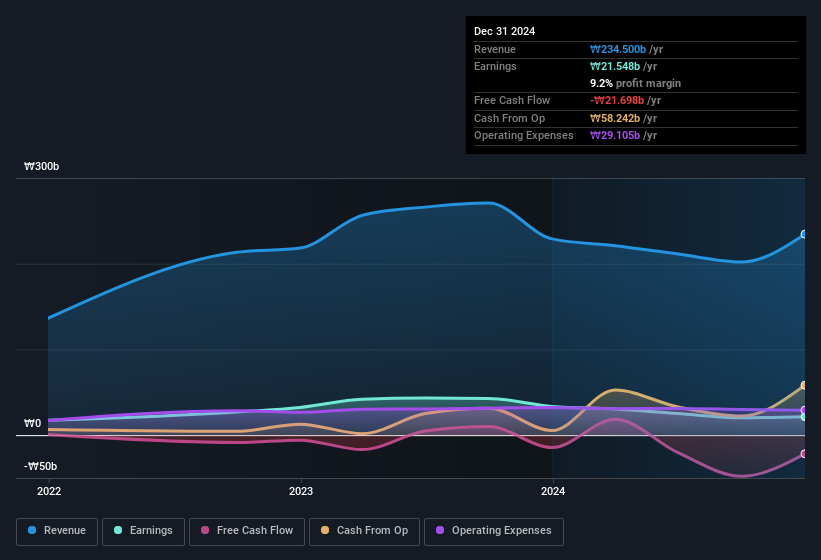Image resolution: width=821 pixels, height=560 pixels.
Task: Click the Earnings label in the tooltip
Action: 495,66
